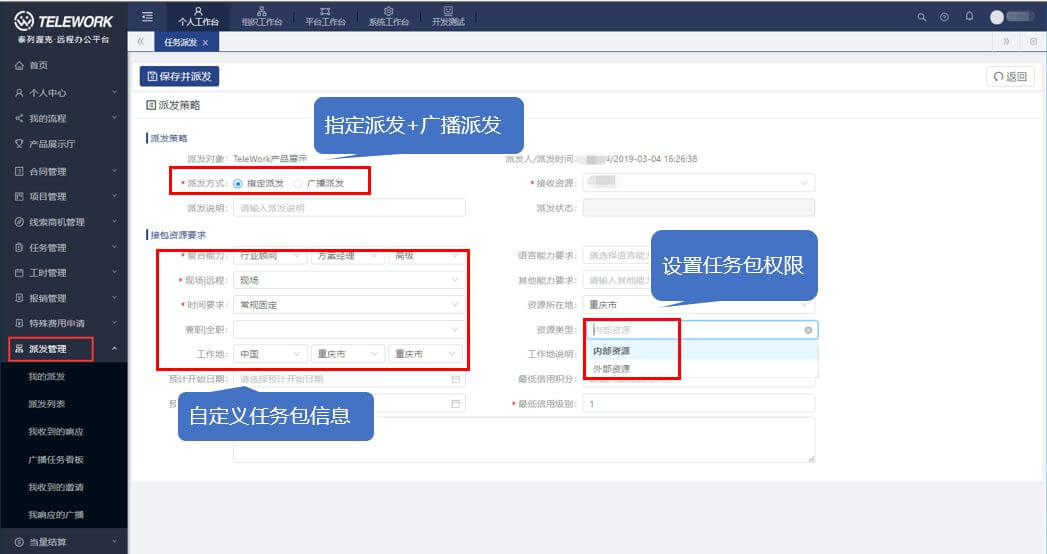Choose 外部资源 from the dropdown list
This screenshot has width=1047, height=554.
611,369
